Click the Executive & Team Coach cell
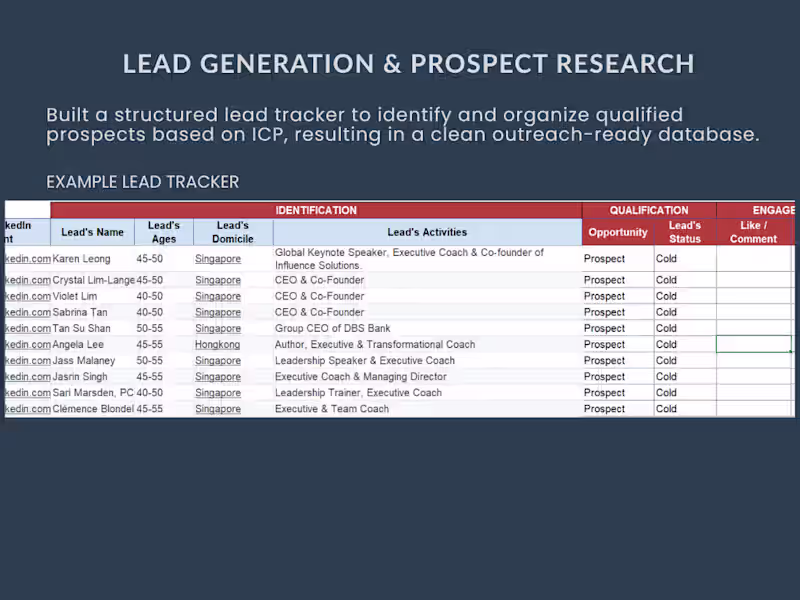The height and width of the screenshot is (600, 800). pyautogui.click(x=427, y=409)
